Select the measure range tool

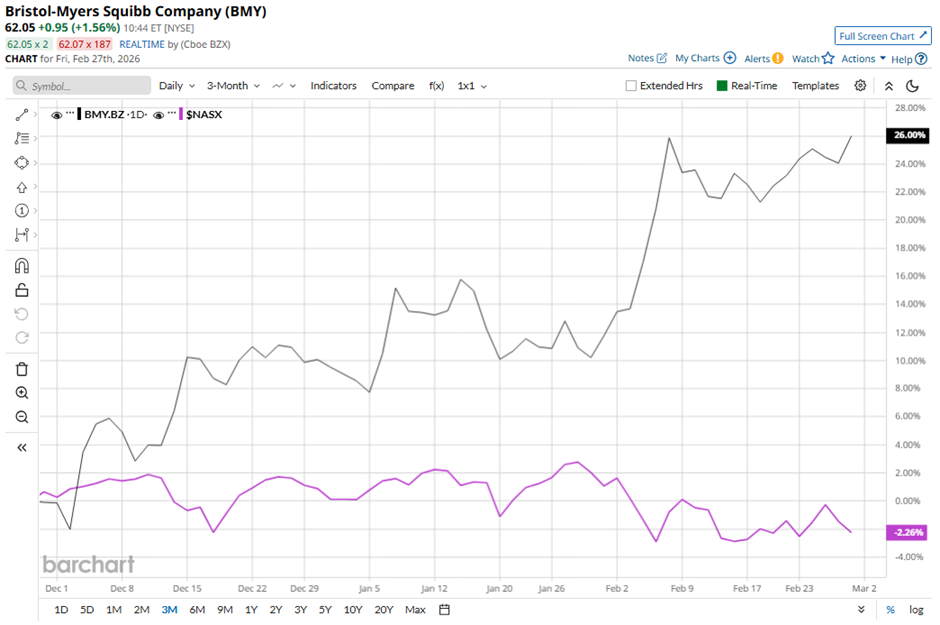coord(22,234)
